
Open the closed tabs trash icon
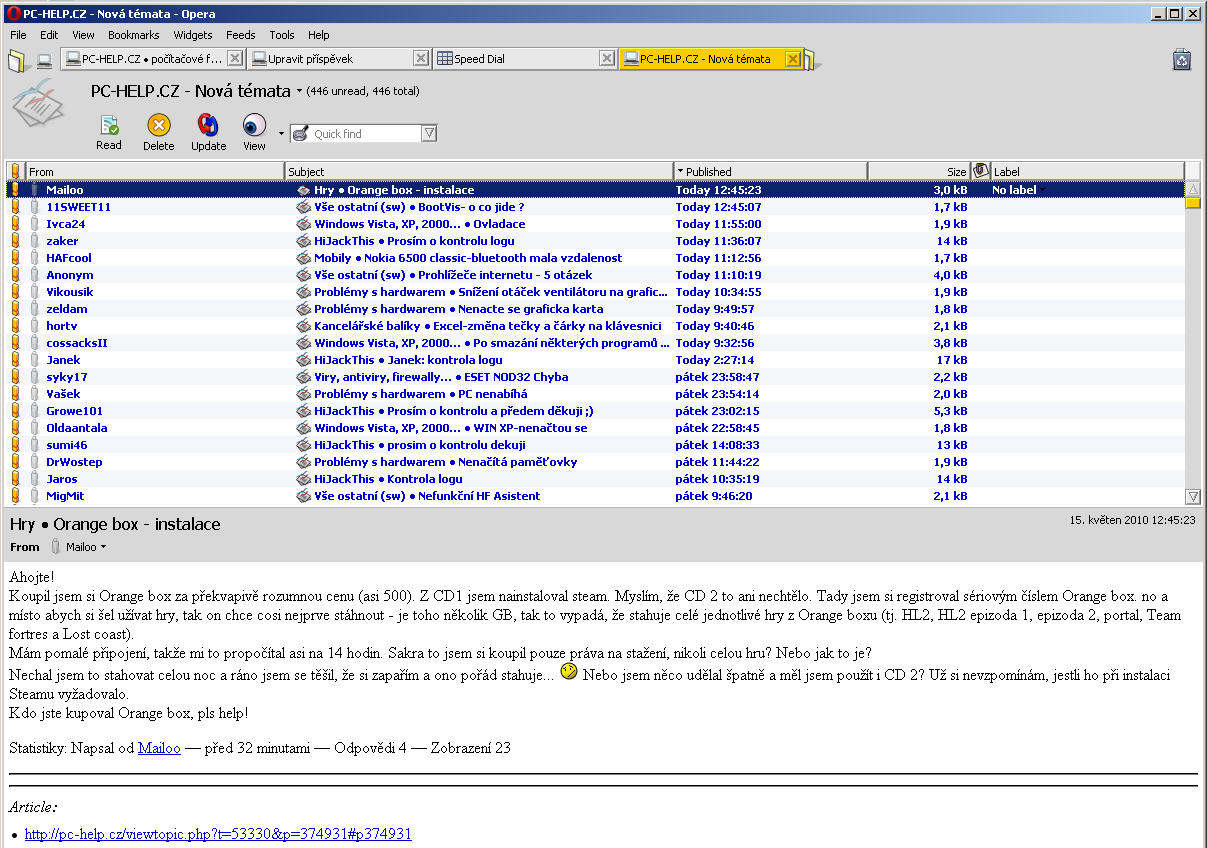1181,59
